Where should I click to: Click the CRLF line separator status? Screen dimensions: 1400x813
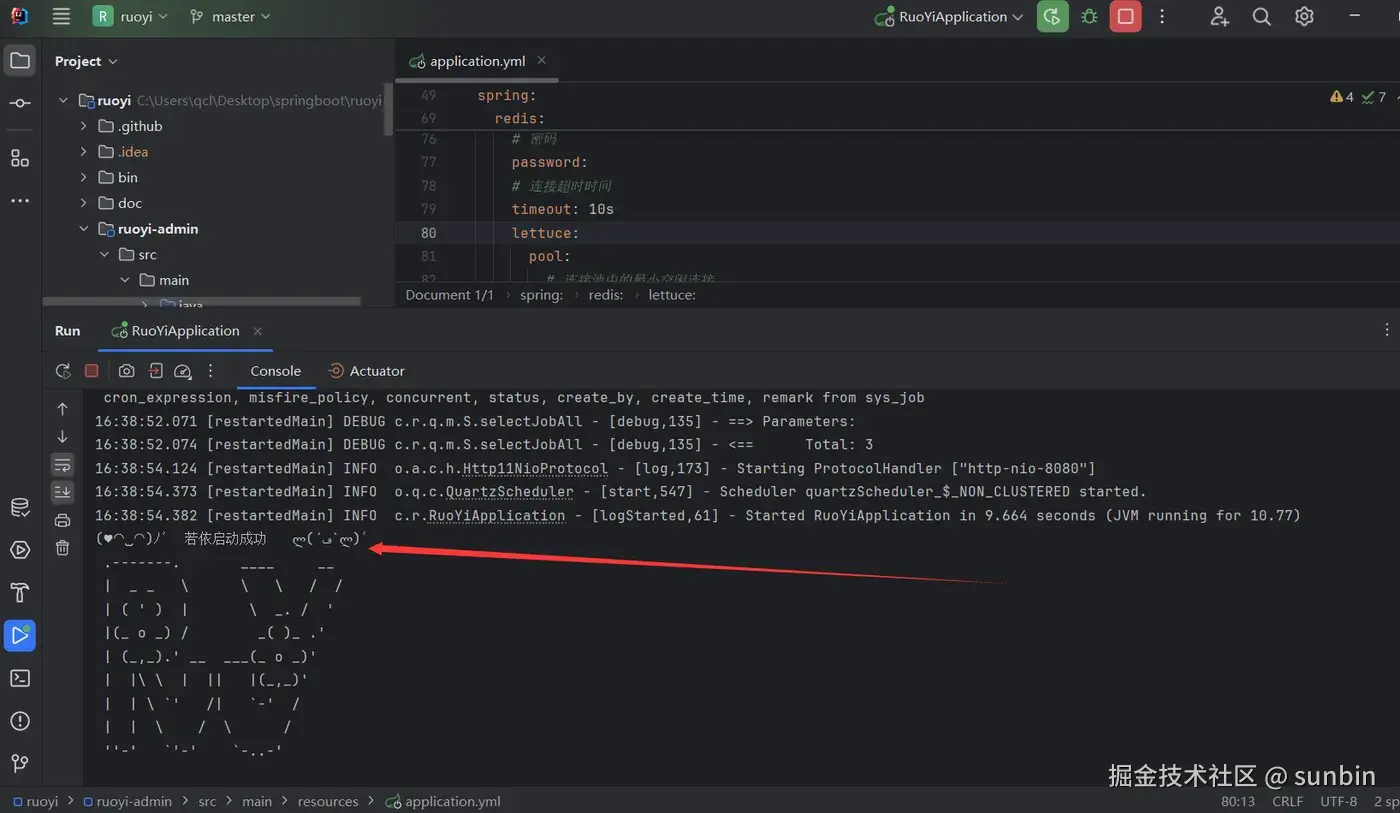[x=1287, y=801]
